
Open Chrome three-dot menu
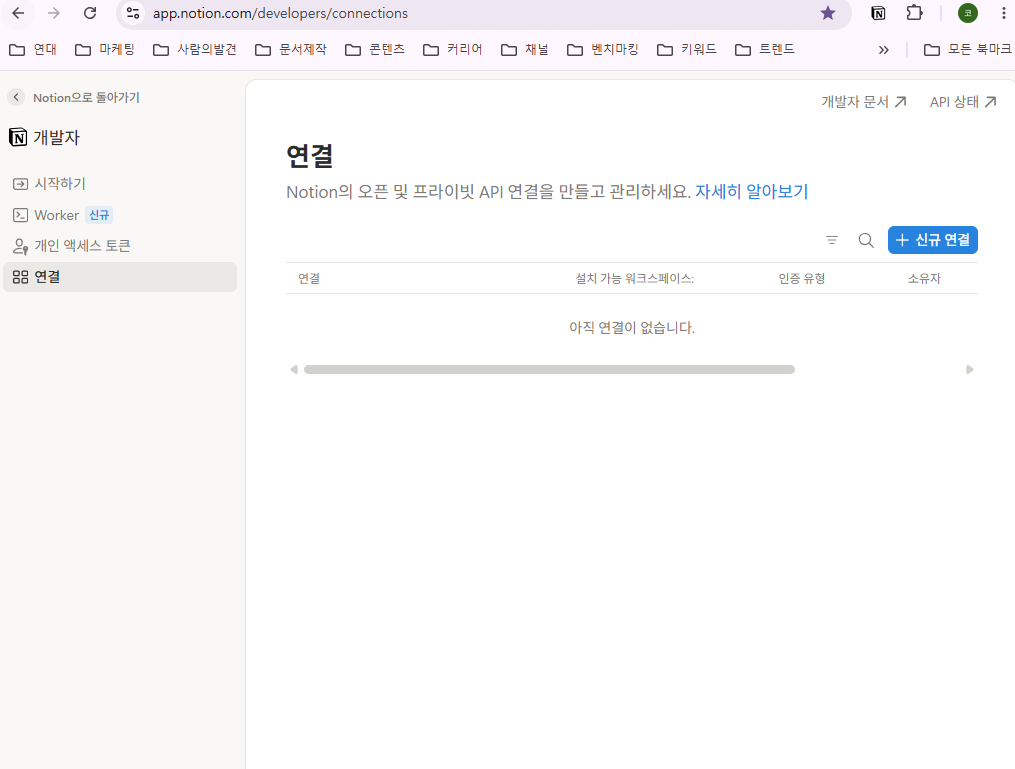(x=1003, y=13)
